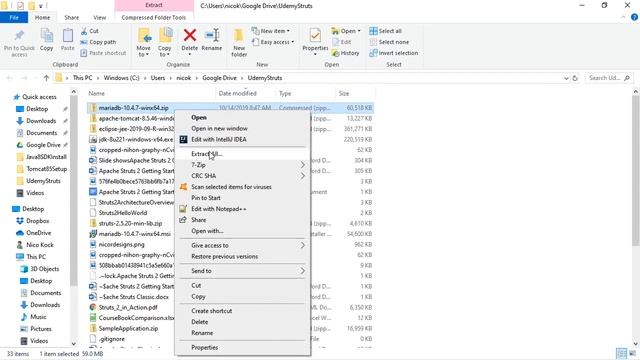
Task: Select Google Drive in the navigation pane
Action: coord(43,145)
